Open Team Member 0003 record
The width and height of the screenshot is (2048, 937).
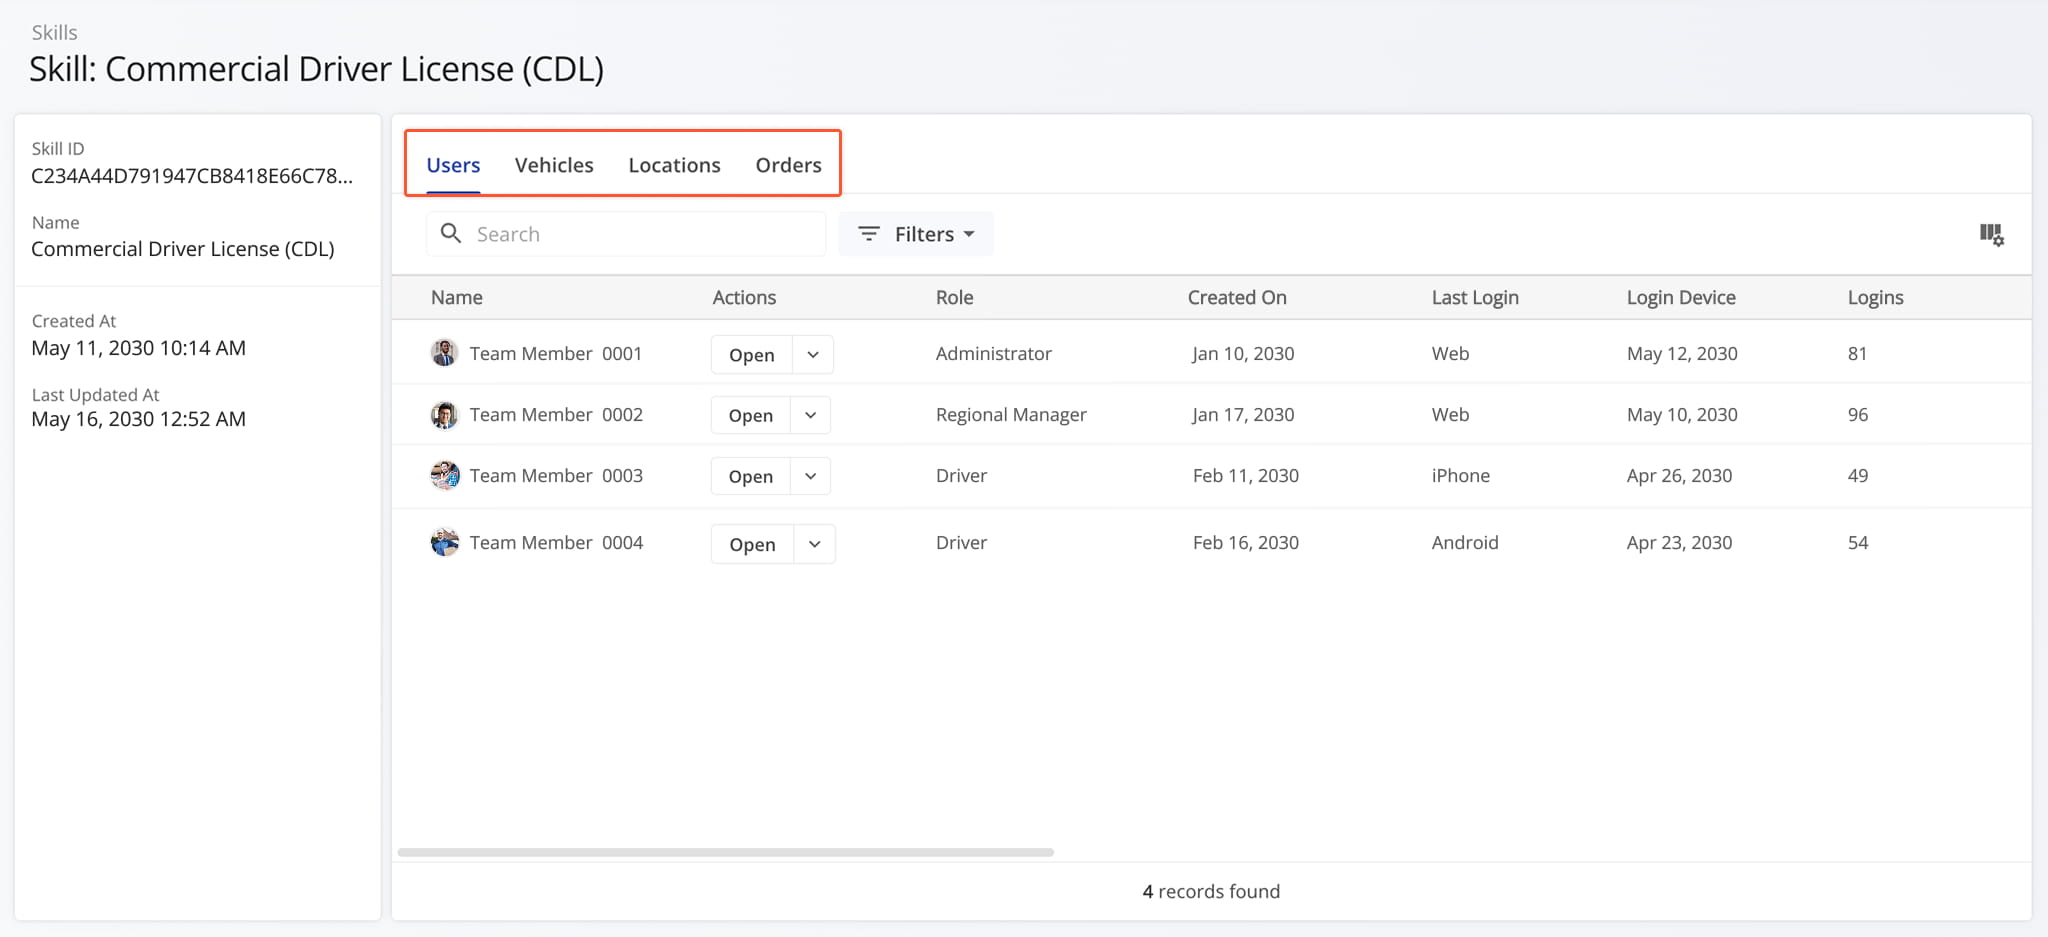751,476
